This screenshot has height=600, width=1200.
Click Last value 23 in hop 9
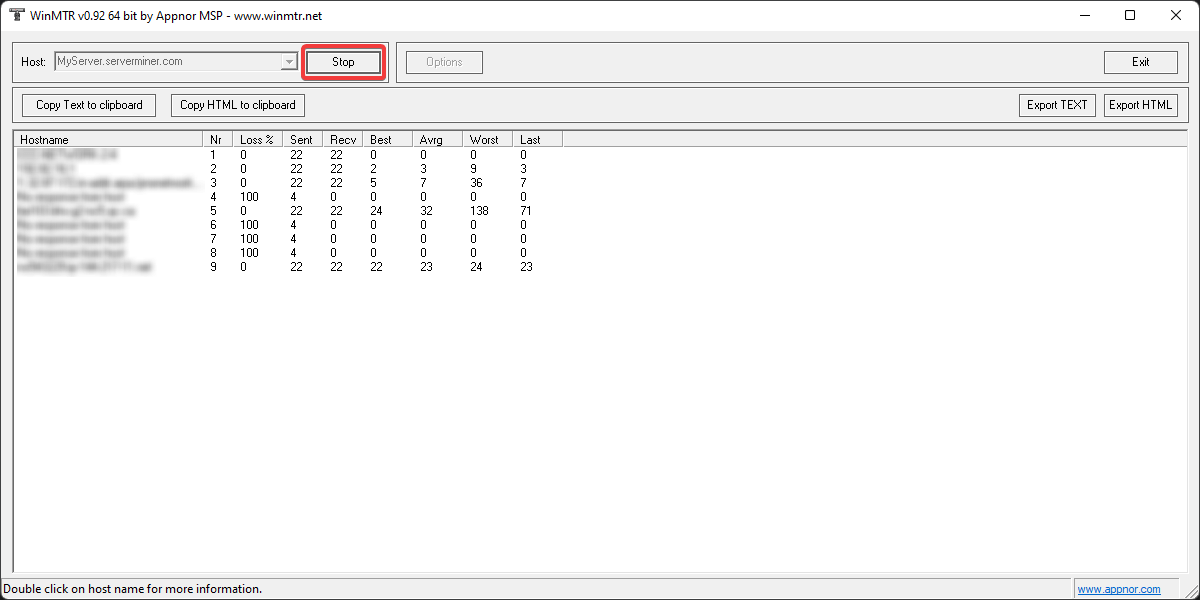click(526, 267)
